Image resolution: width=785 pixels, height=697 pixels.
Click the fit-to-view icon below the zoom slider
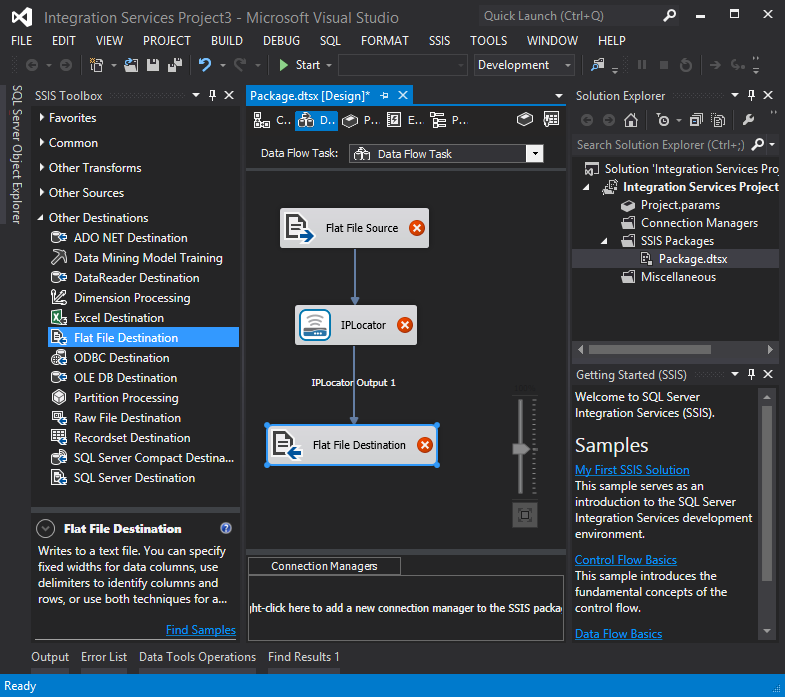[x=525, y=515]
